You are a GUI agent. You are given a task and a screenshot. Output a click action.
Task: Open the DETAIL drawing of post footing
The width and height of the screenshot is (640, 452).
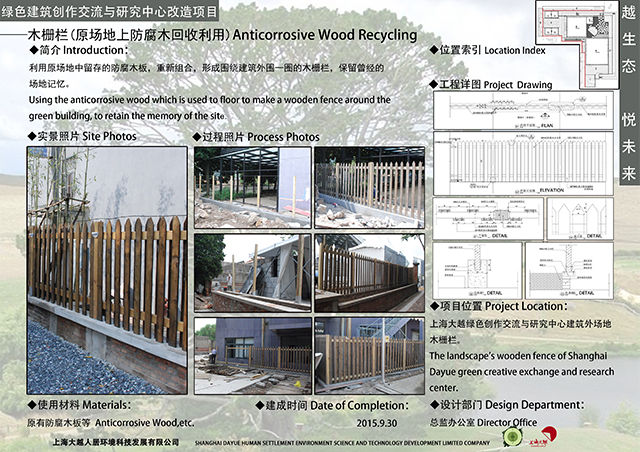tap(477, 271)
